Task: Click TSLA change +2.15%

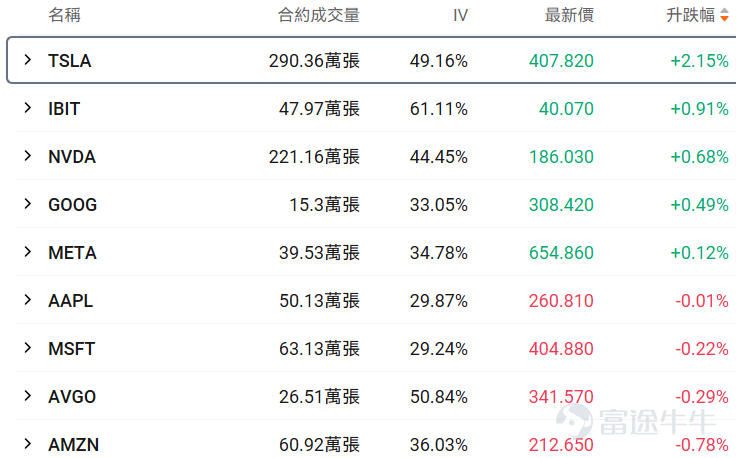Action: tap(699, 61)
